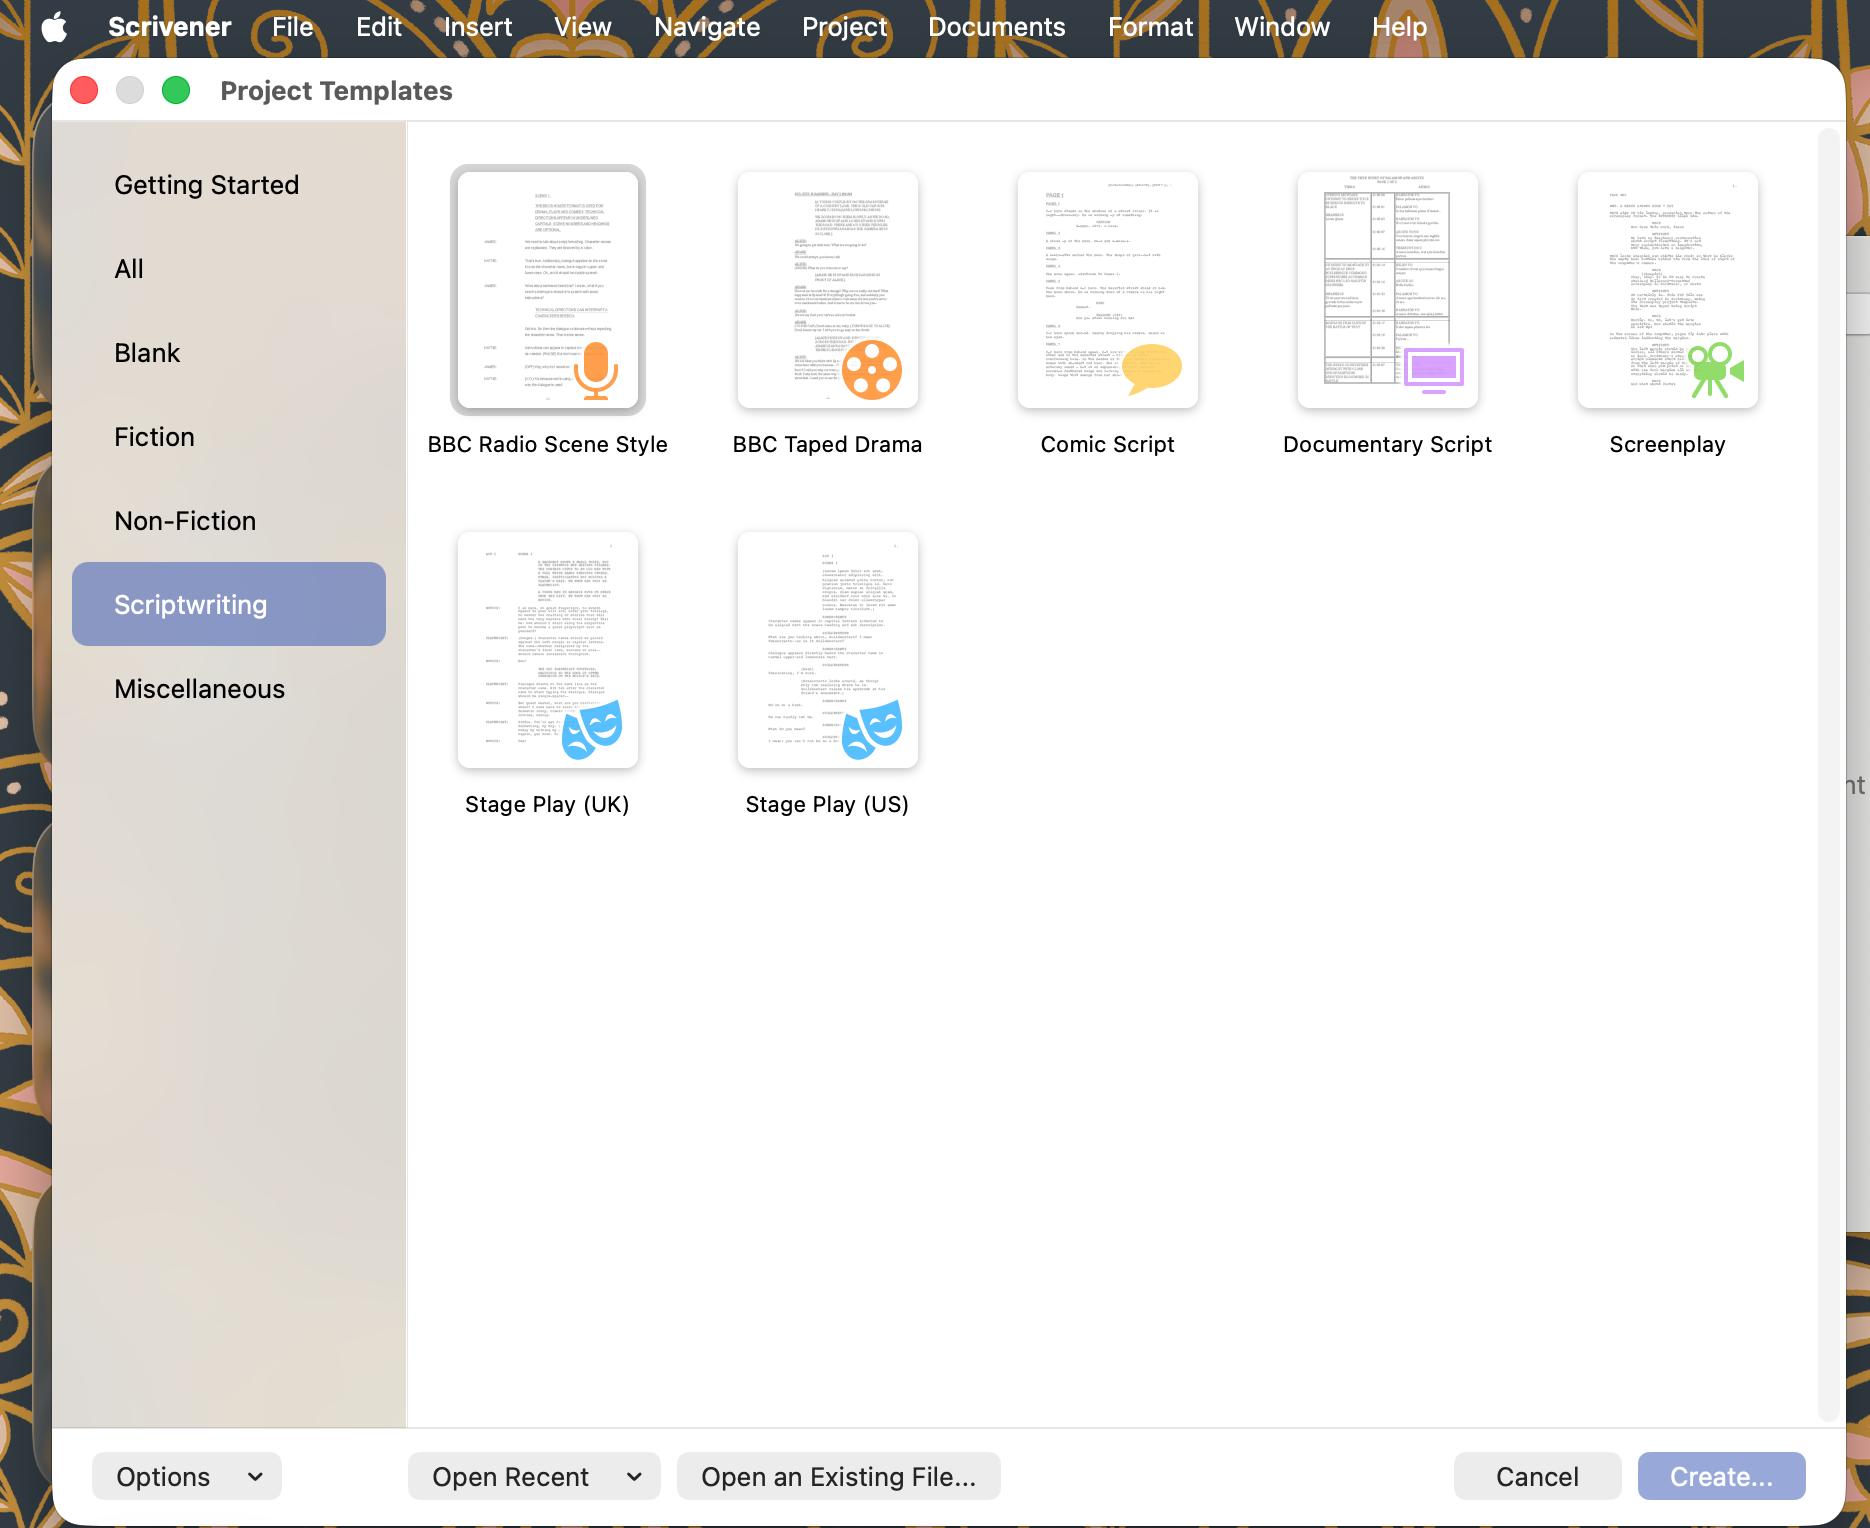This screenshot has height=1528, width=1870.
Task: Pick the Documentary Script template thumbnail
Action: click(1388, 290)
